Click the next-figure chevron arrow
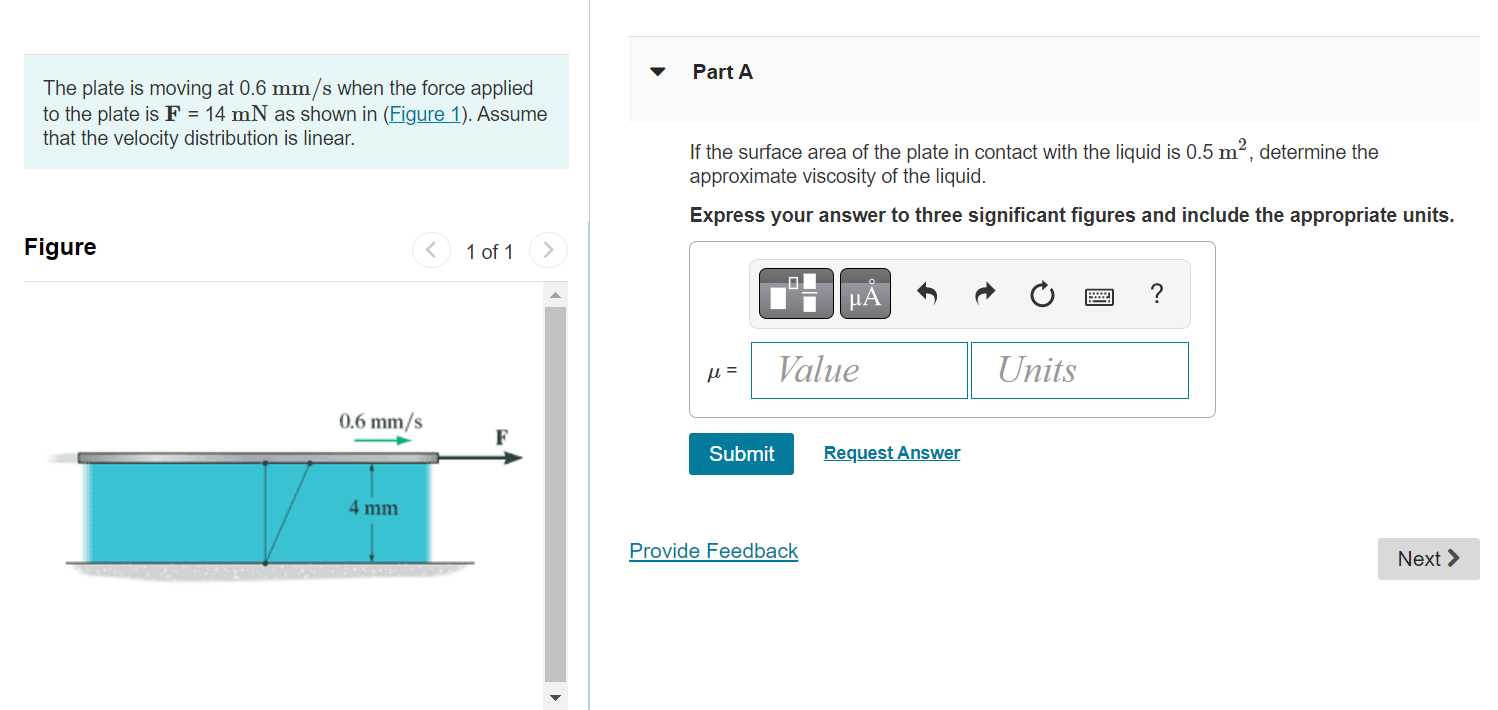This screenshot has height=710, width=1498. 548,250
